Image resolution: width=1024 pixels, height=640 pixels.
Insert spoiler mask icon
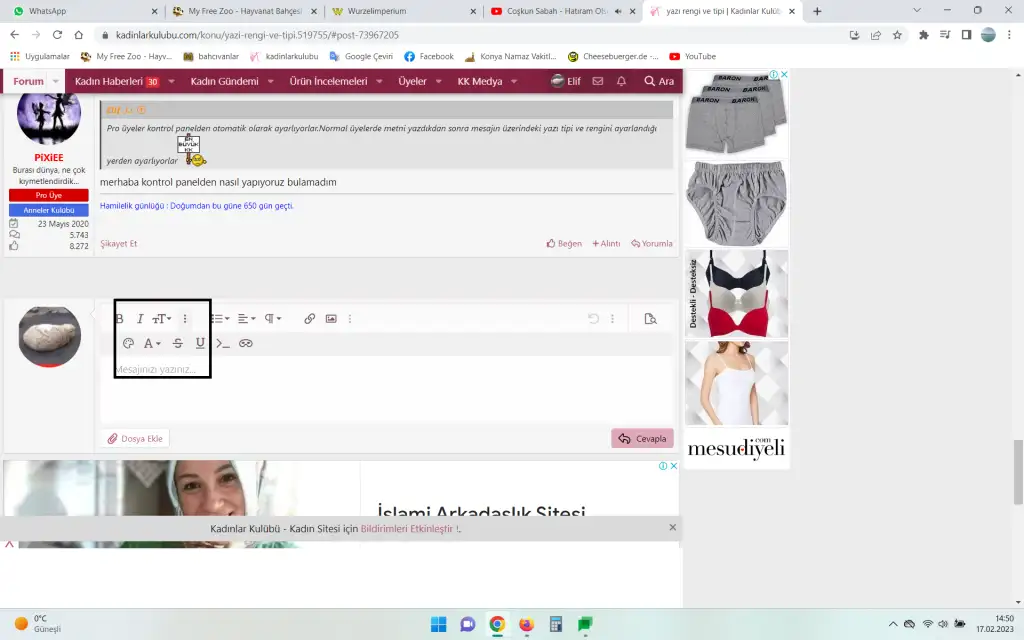[x=246, y=343]
